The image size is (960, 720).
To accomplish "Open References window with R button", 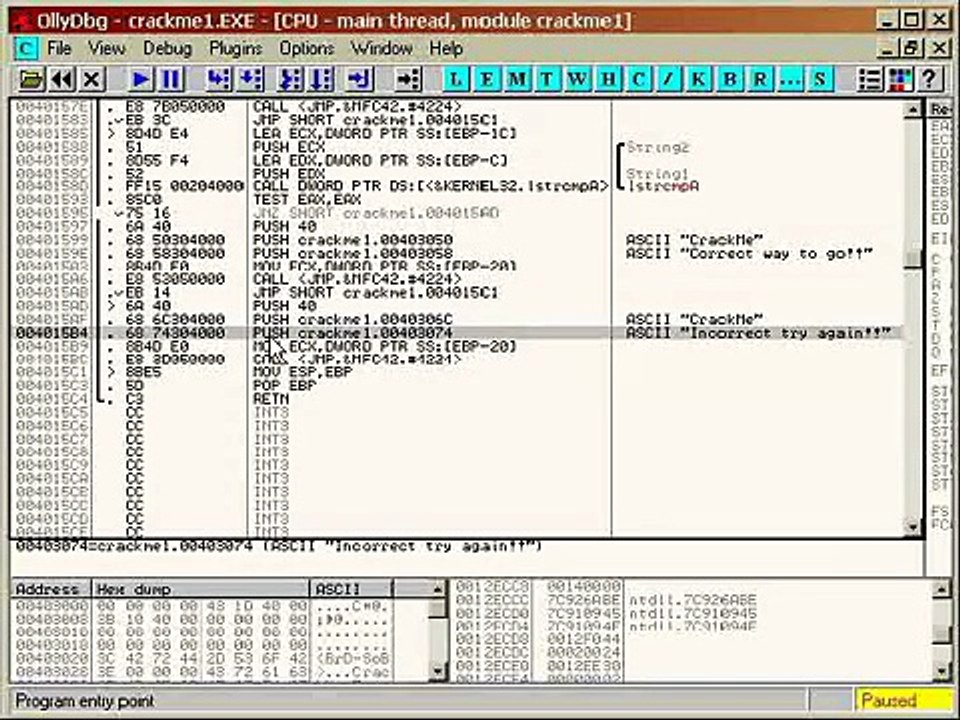I will (x=760, y=79).
